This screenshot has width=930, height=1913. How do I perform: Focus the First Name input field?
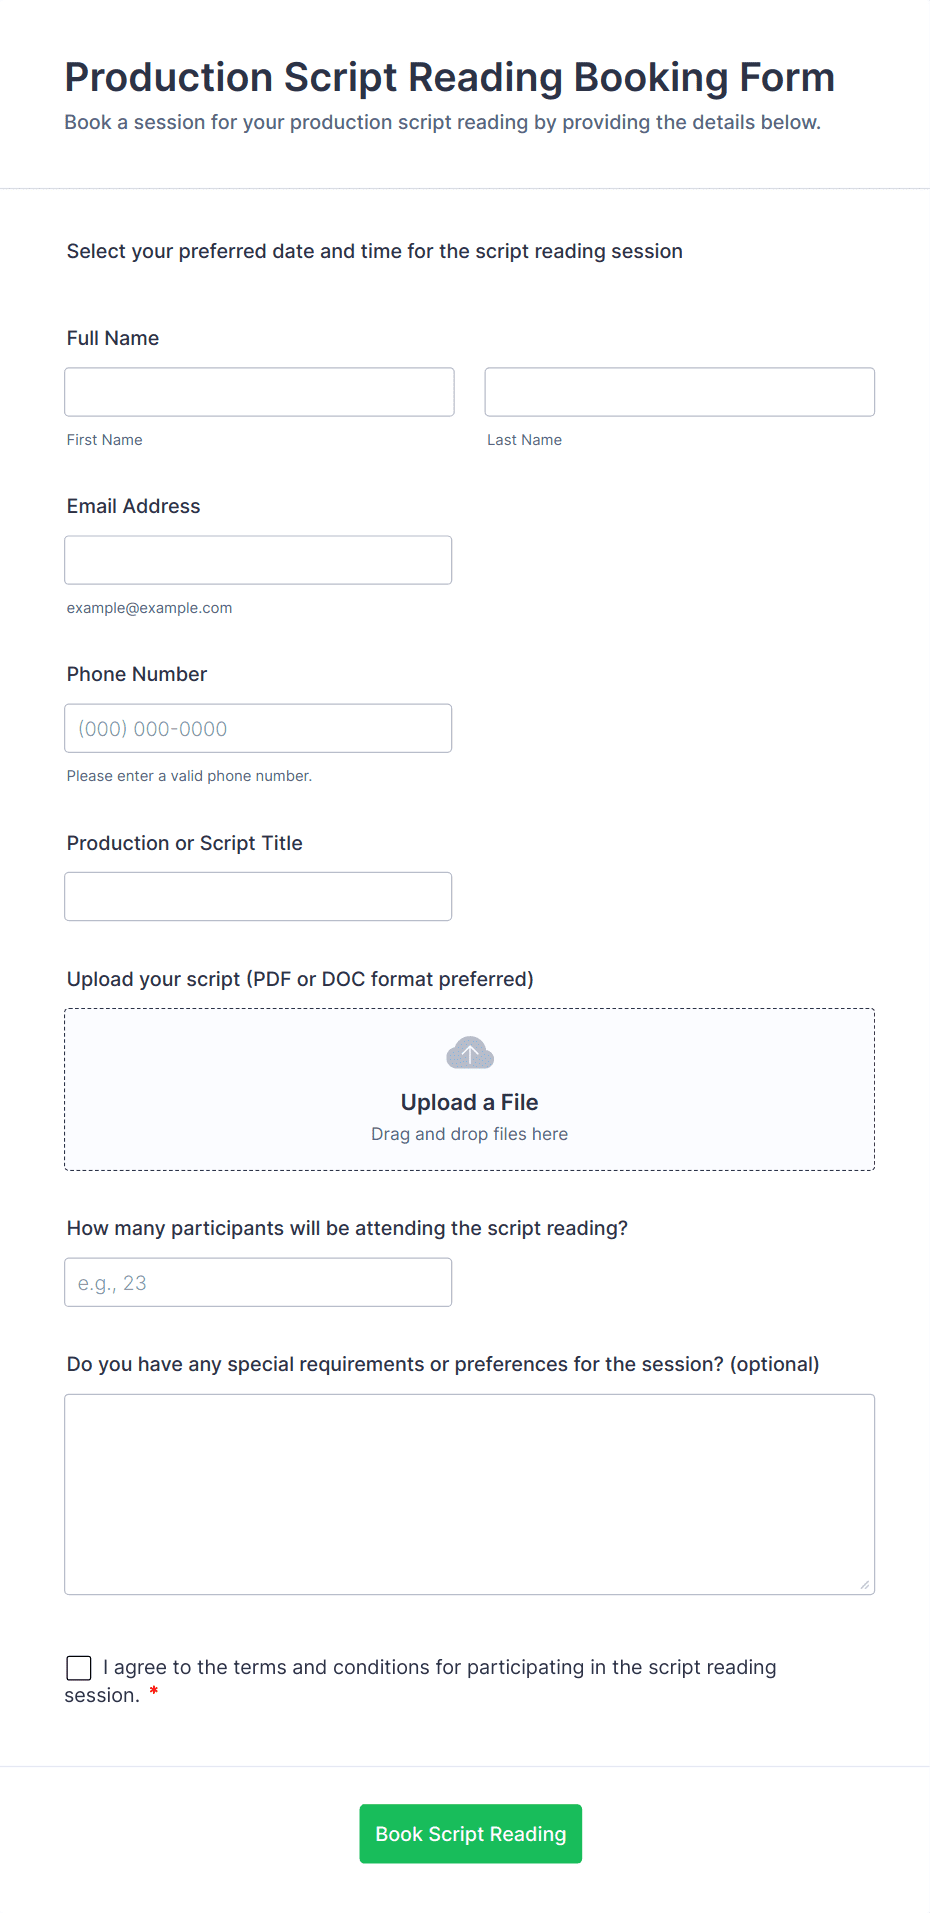pyautogui.click(x=259, y=392)
